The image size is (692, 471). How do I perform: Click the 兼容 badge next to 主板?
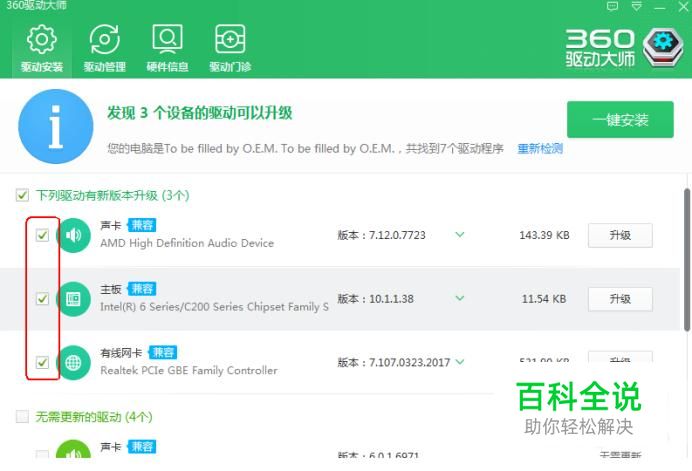[142, 289]
